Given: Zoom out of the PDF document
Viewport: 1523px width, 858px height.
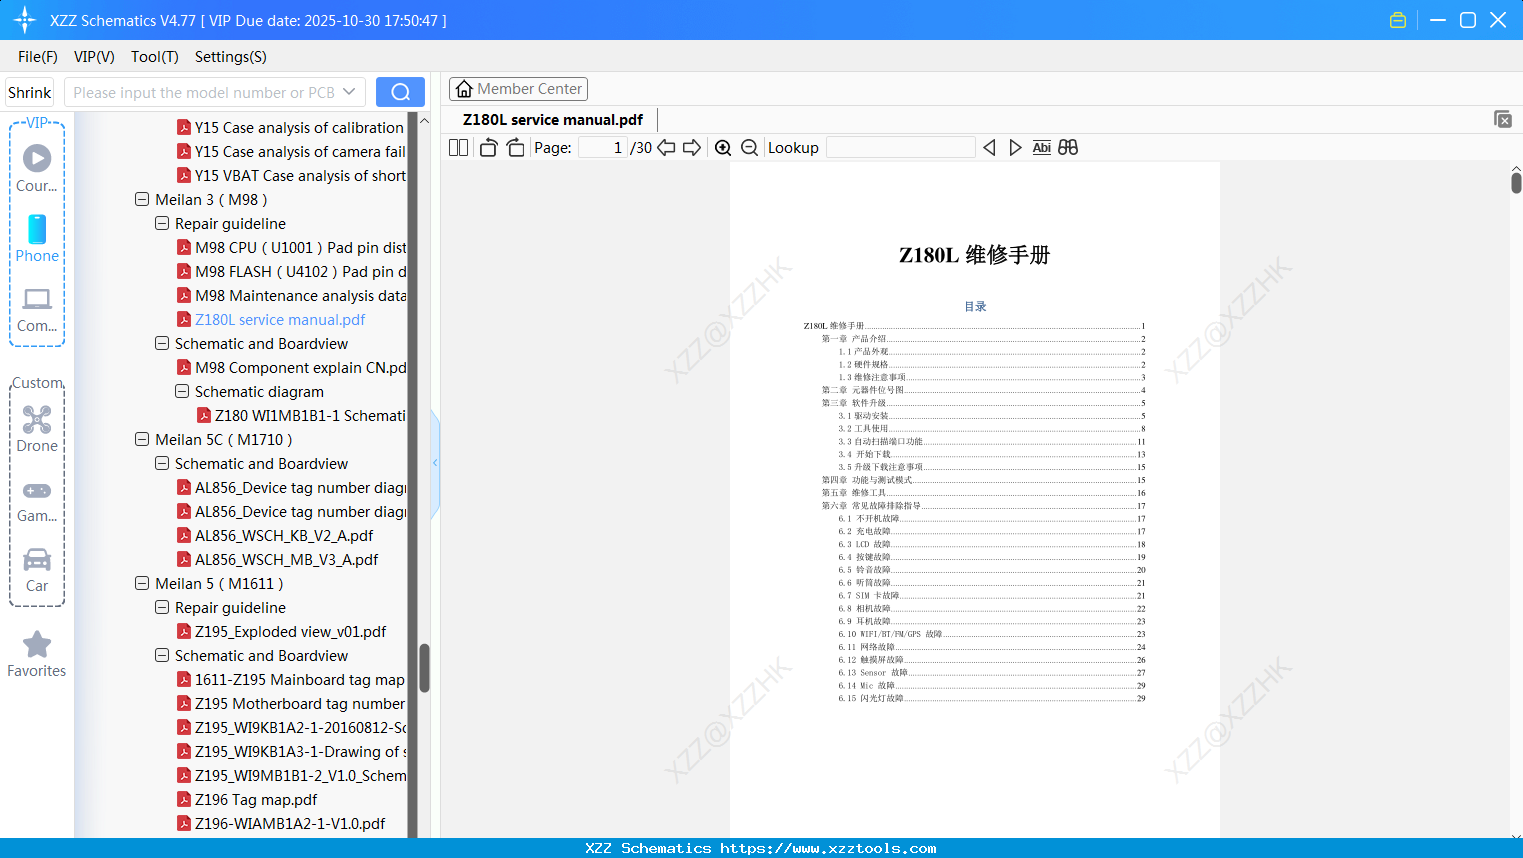Looking at the screenshot, I should click(x=748, y=147).
